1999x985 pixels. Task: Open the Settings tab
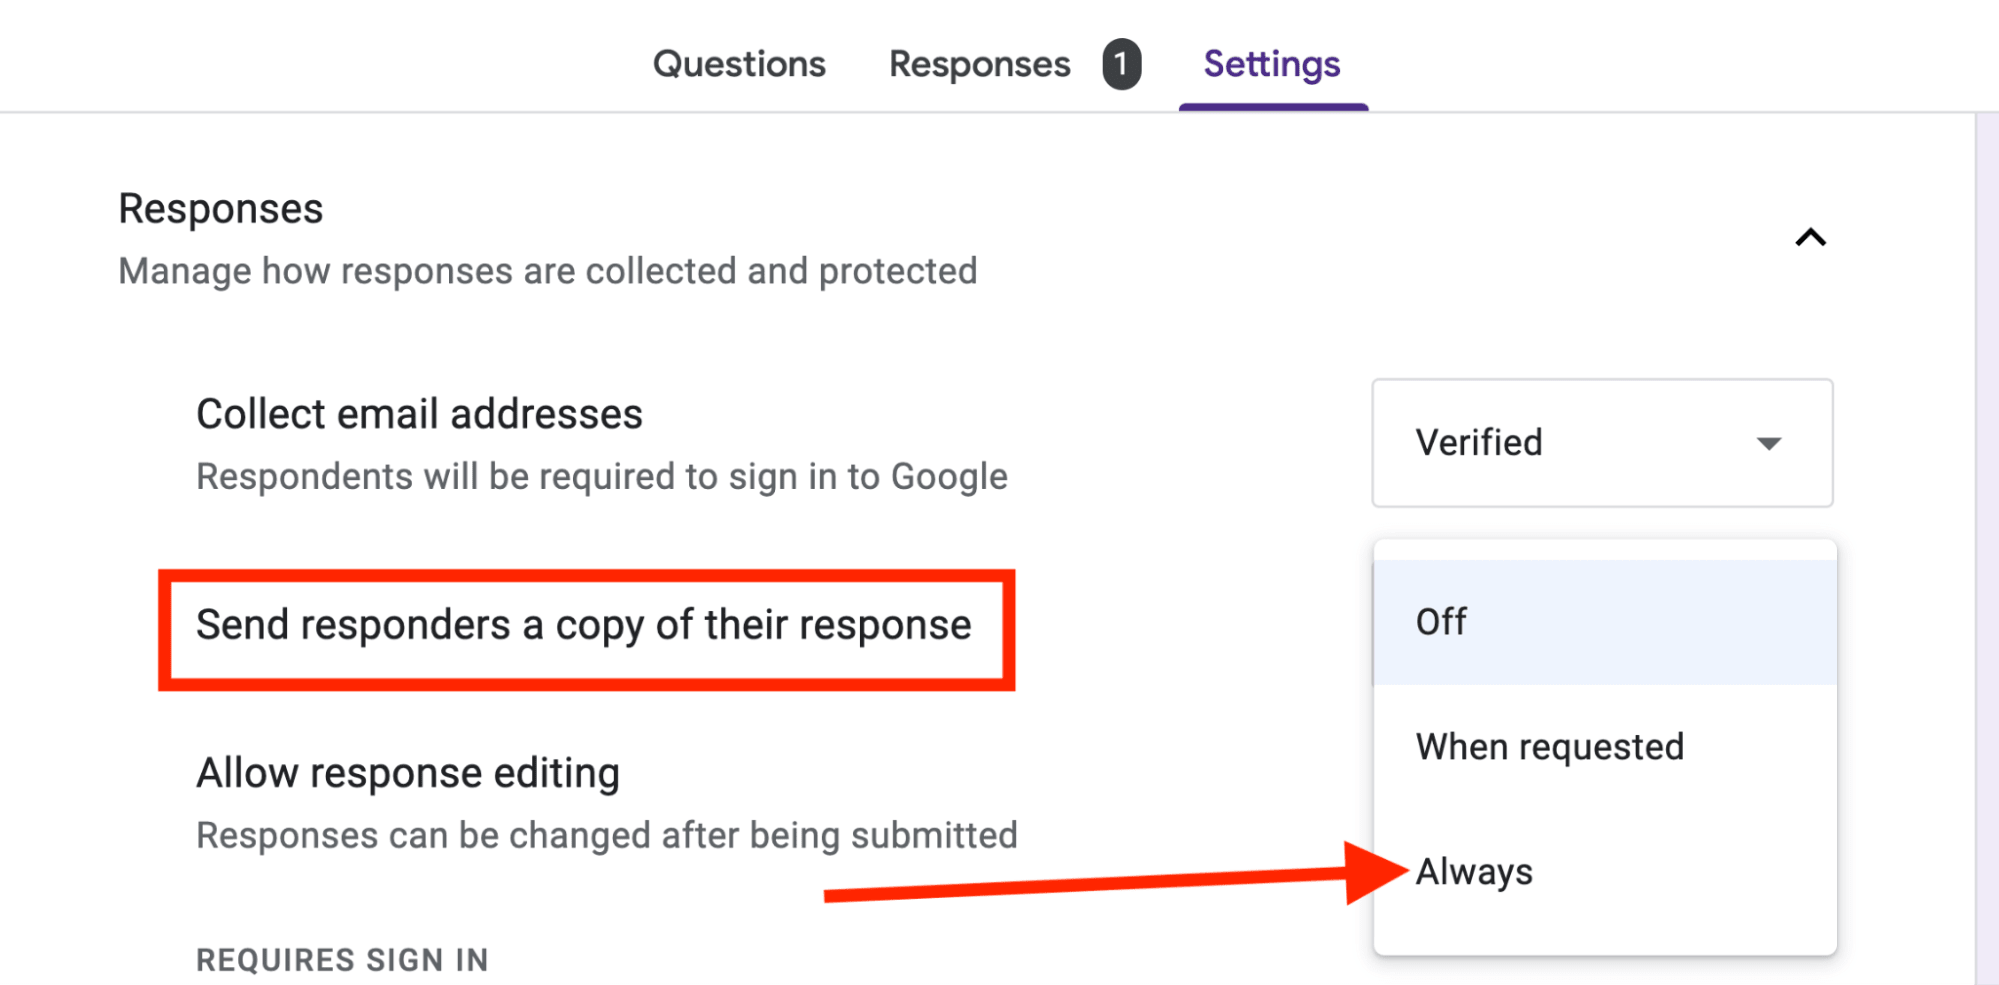[x=1271, y=63]
